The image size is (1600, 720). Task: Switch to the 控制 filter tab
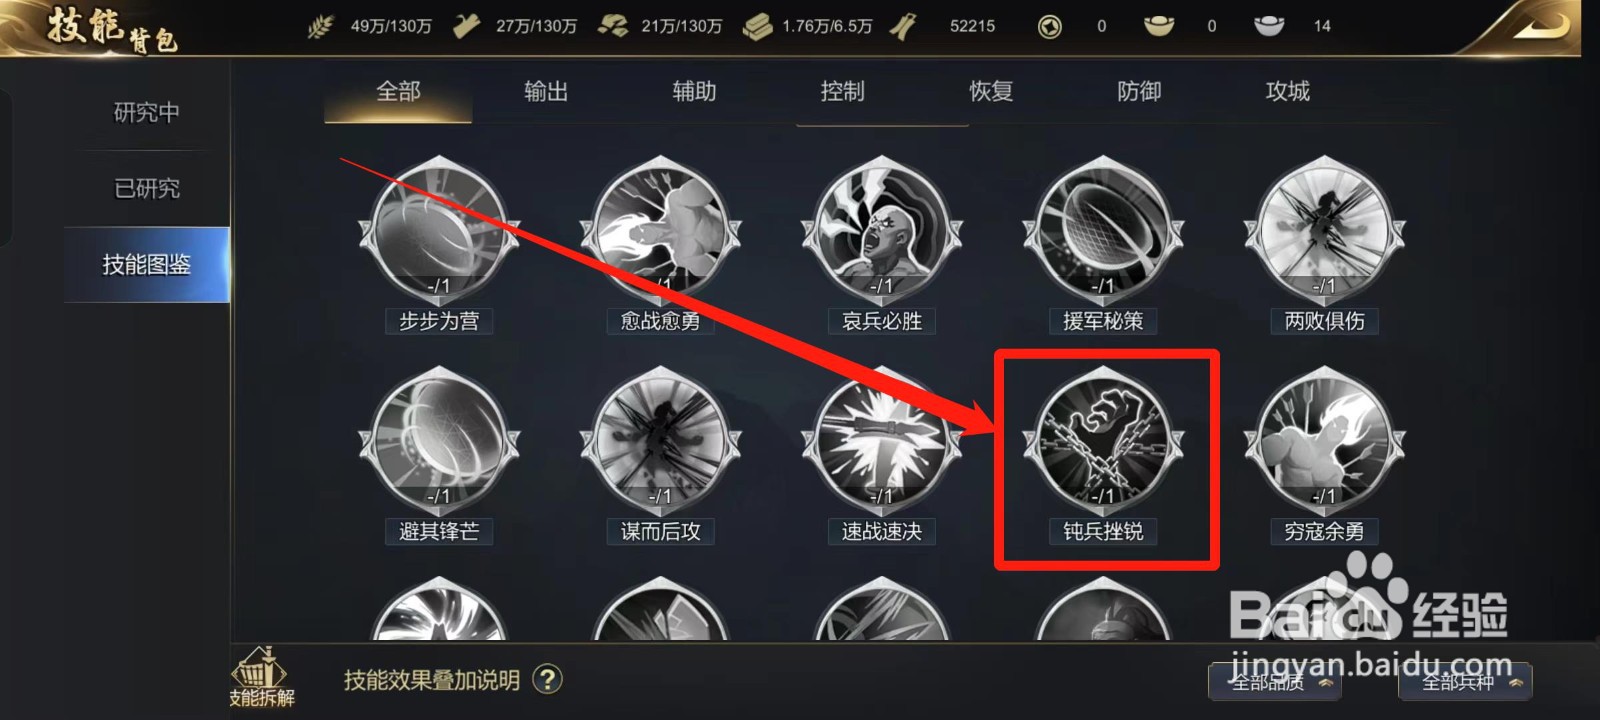(842, 92)
